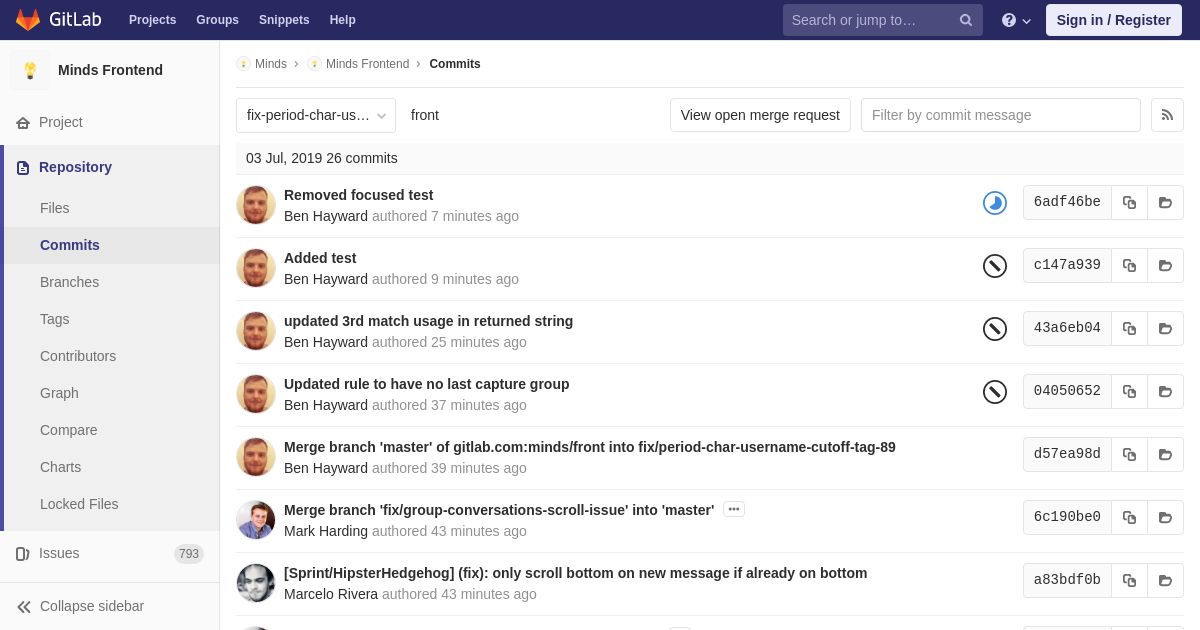Open running pipeline status for 6adf46be

click(x=995, y=203)
